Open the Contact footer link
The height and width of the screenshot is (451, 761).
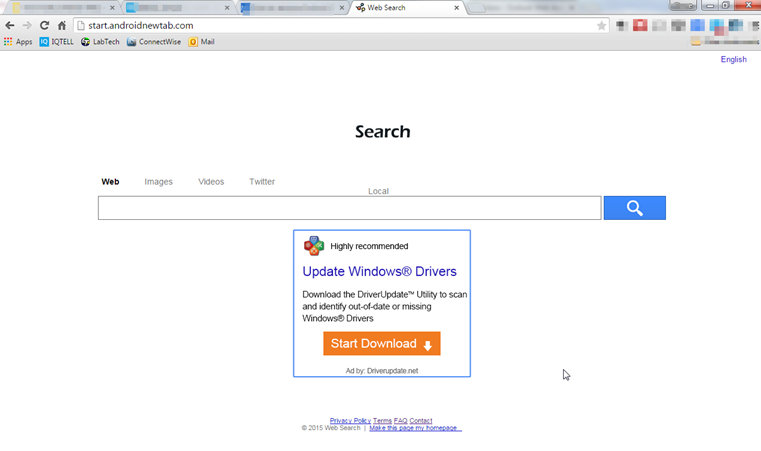pyautogui.click(x=421, y=420)
